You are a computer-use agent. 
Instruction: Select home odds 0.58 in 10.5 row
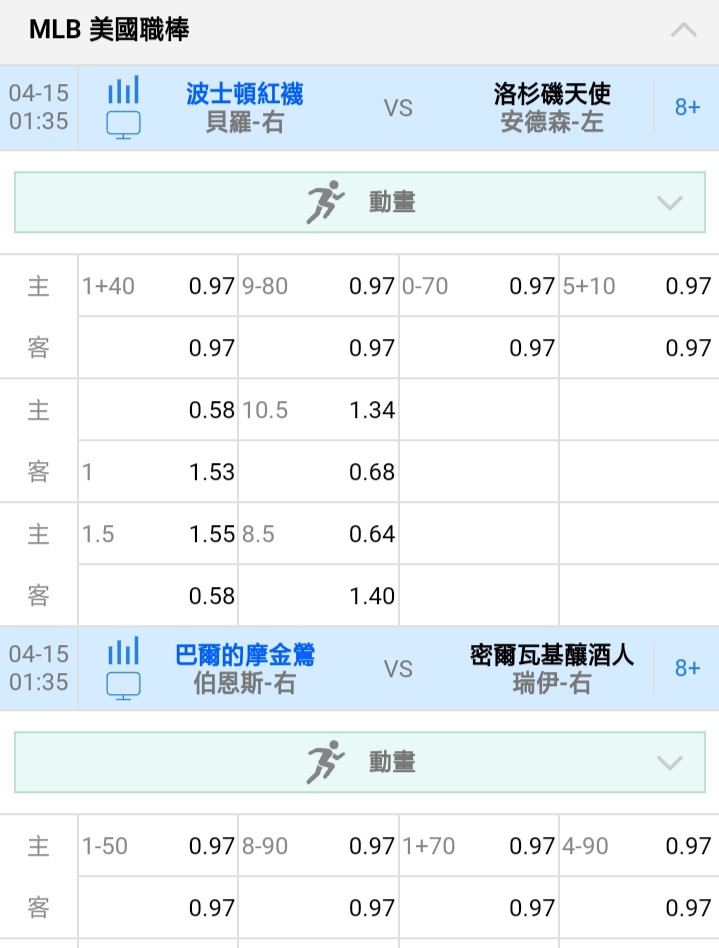[158, 410]
